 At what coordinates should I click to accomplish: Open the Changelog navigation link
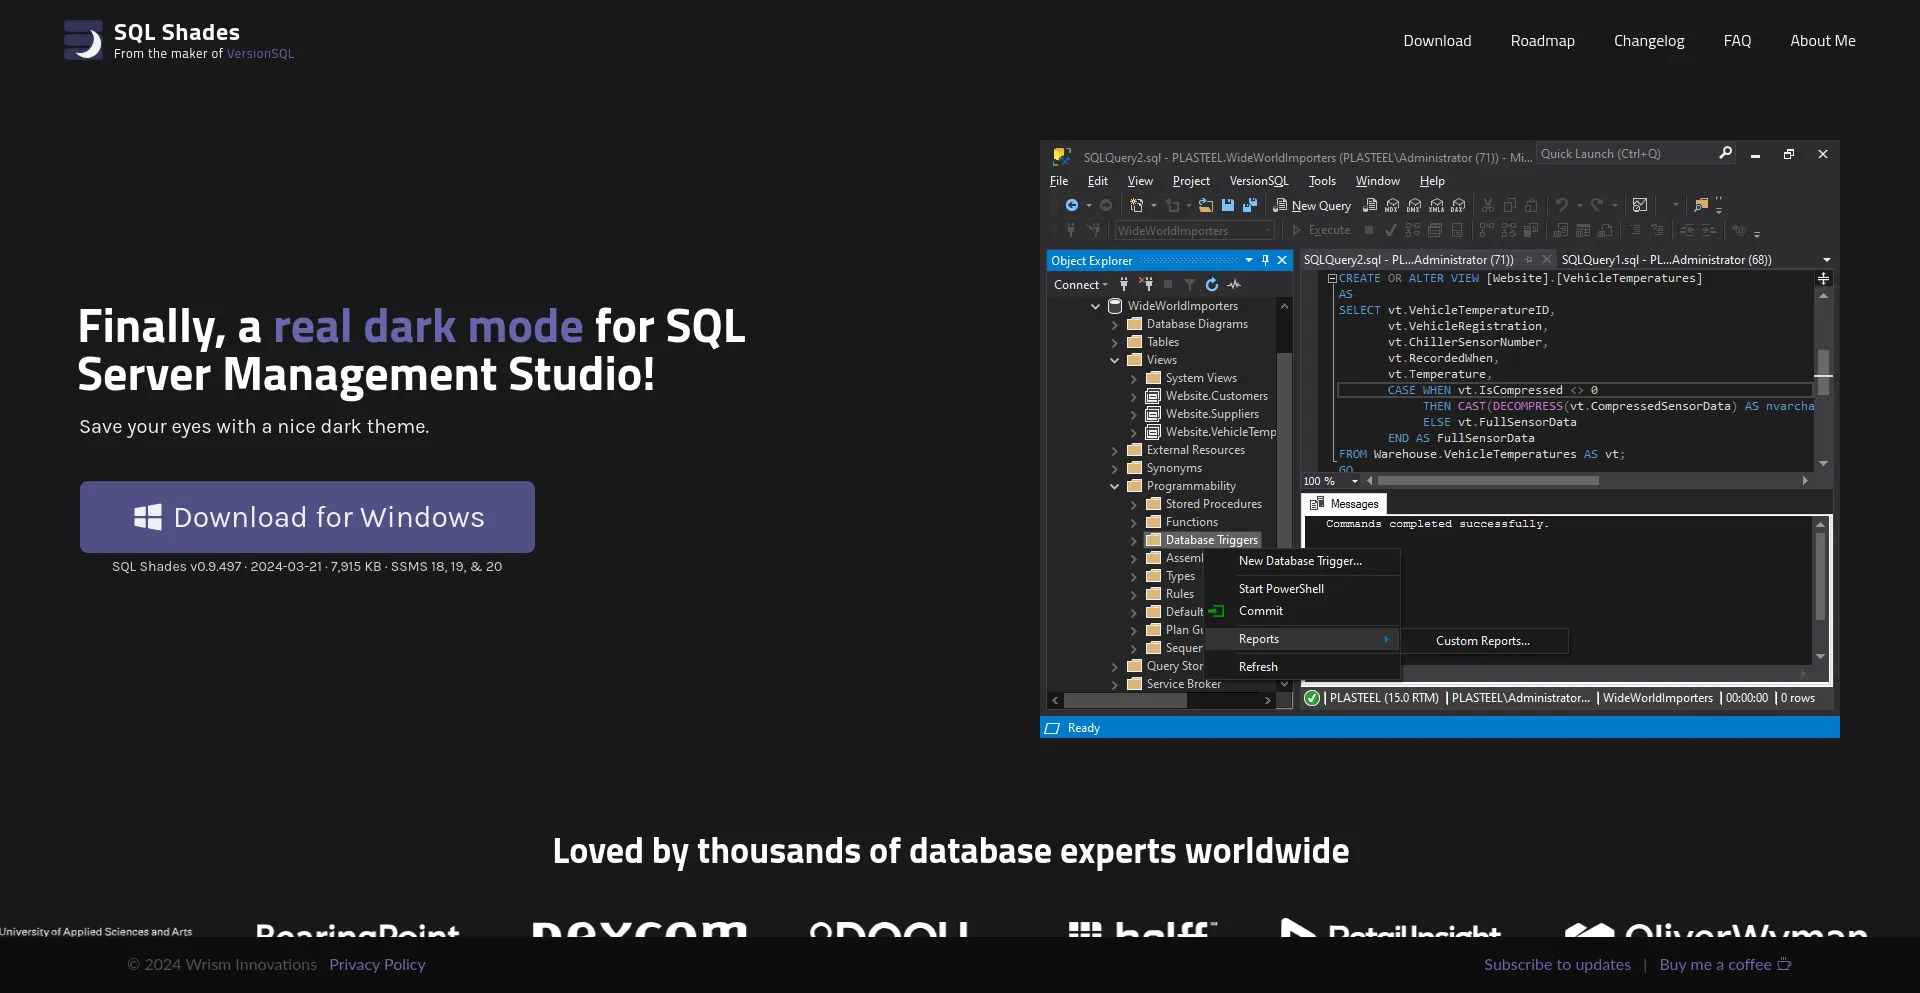point(1649,41)
